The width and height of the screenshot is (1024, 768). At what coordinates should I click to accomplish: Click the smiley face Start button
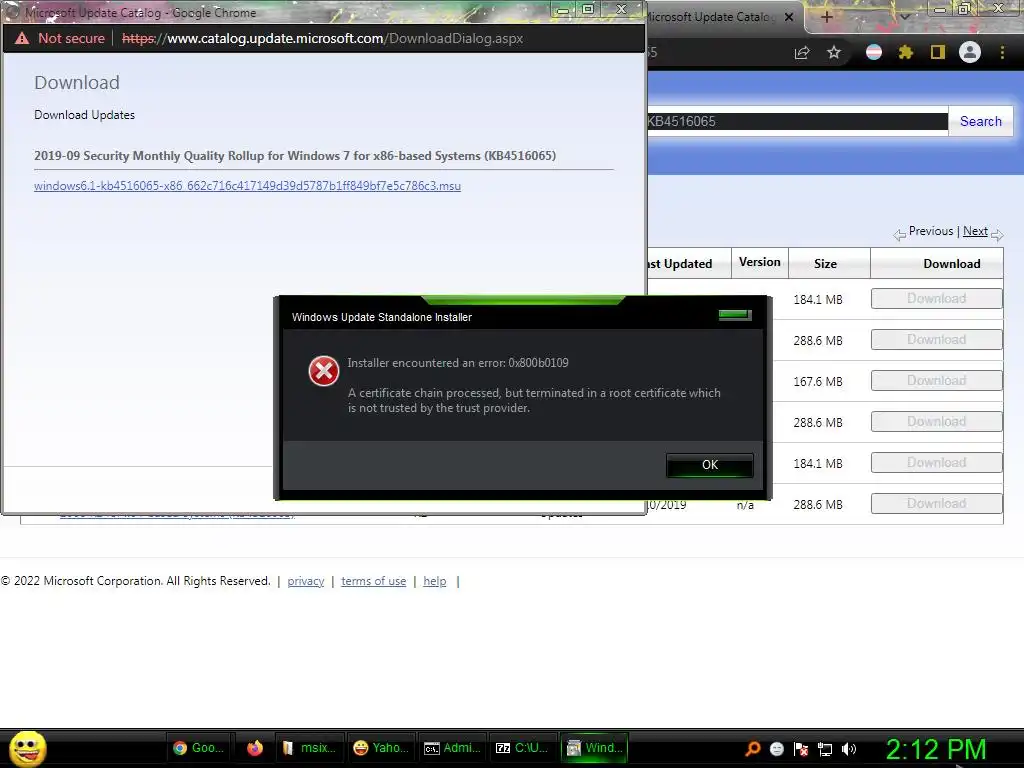tap(27, 748)
